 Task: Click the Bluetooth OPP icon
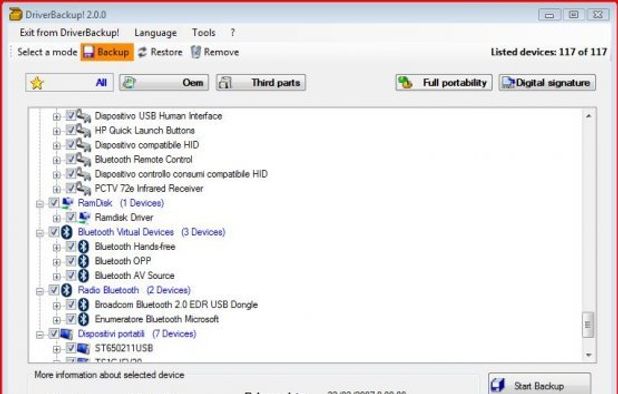pyautogui.click(x=83, y=261)
